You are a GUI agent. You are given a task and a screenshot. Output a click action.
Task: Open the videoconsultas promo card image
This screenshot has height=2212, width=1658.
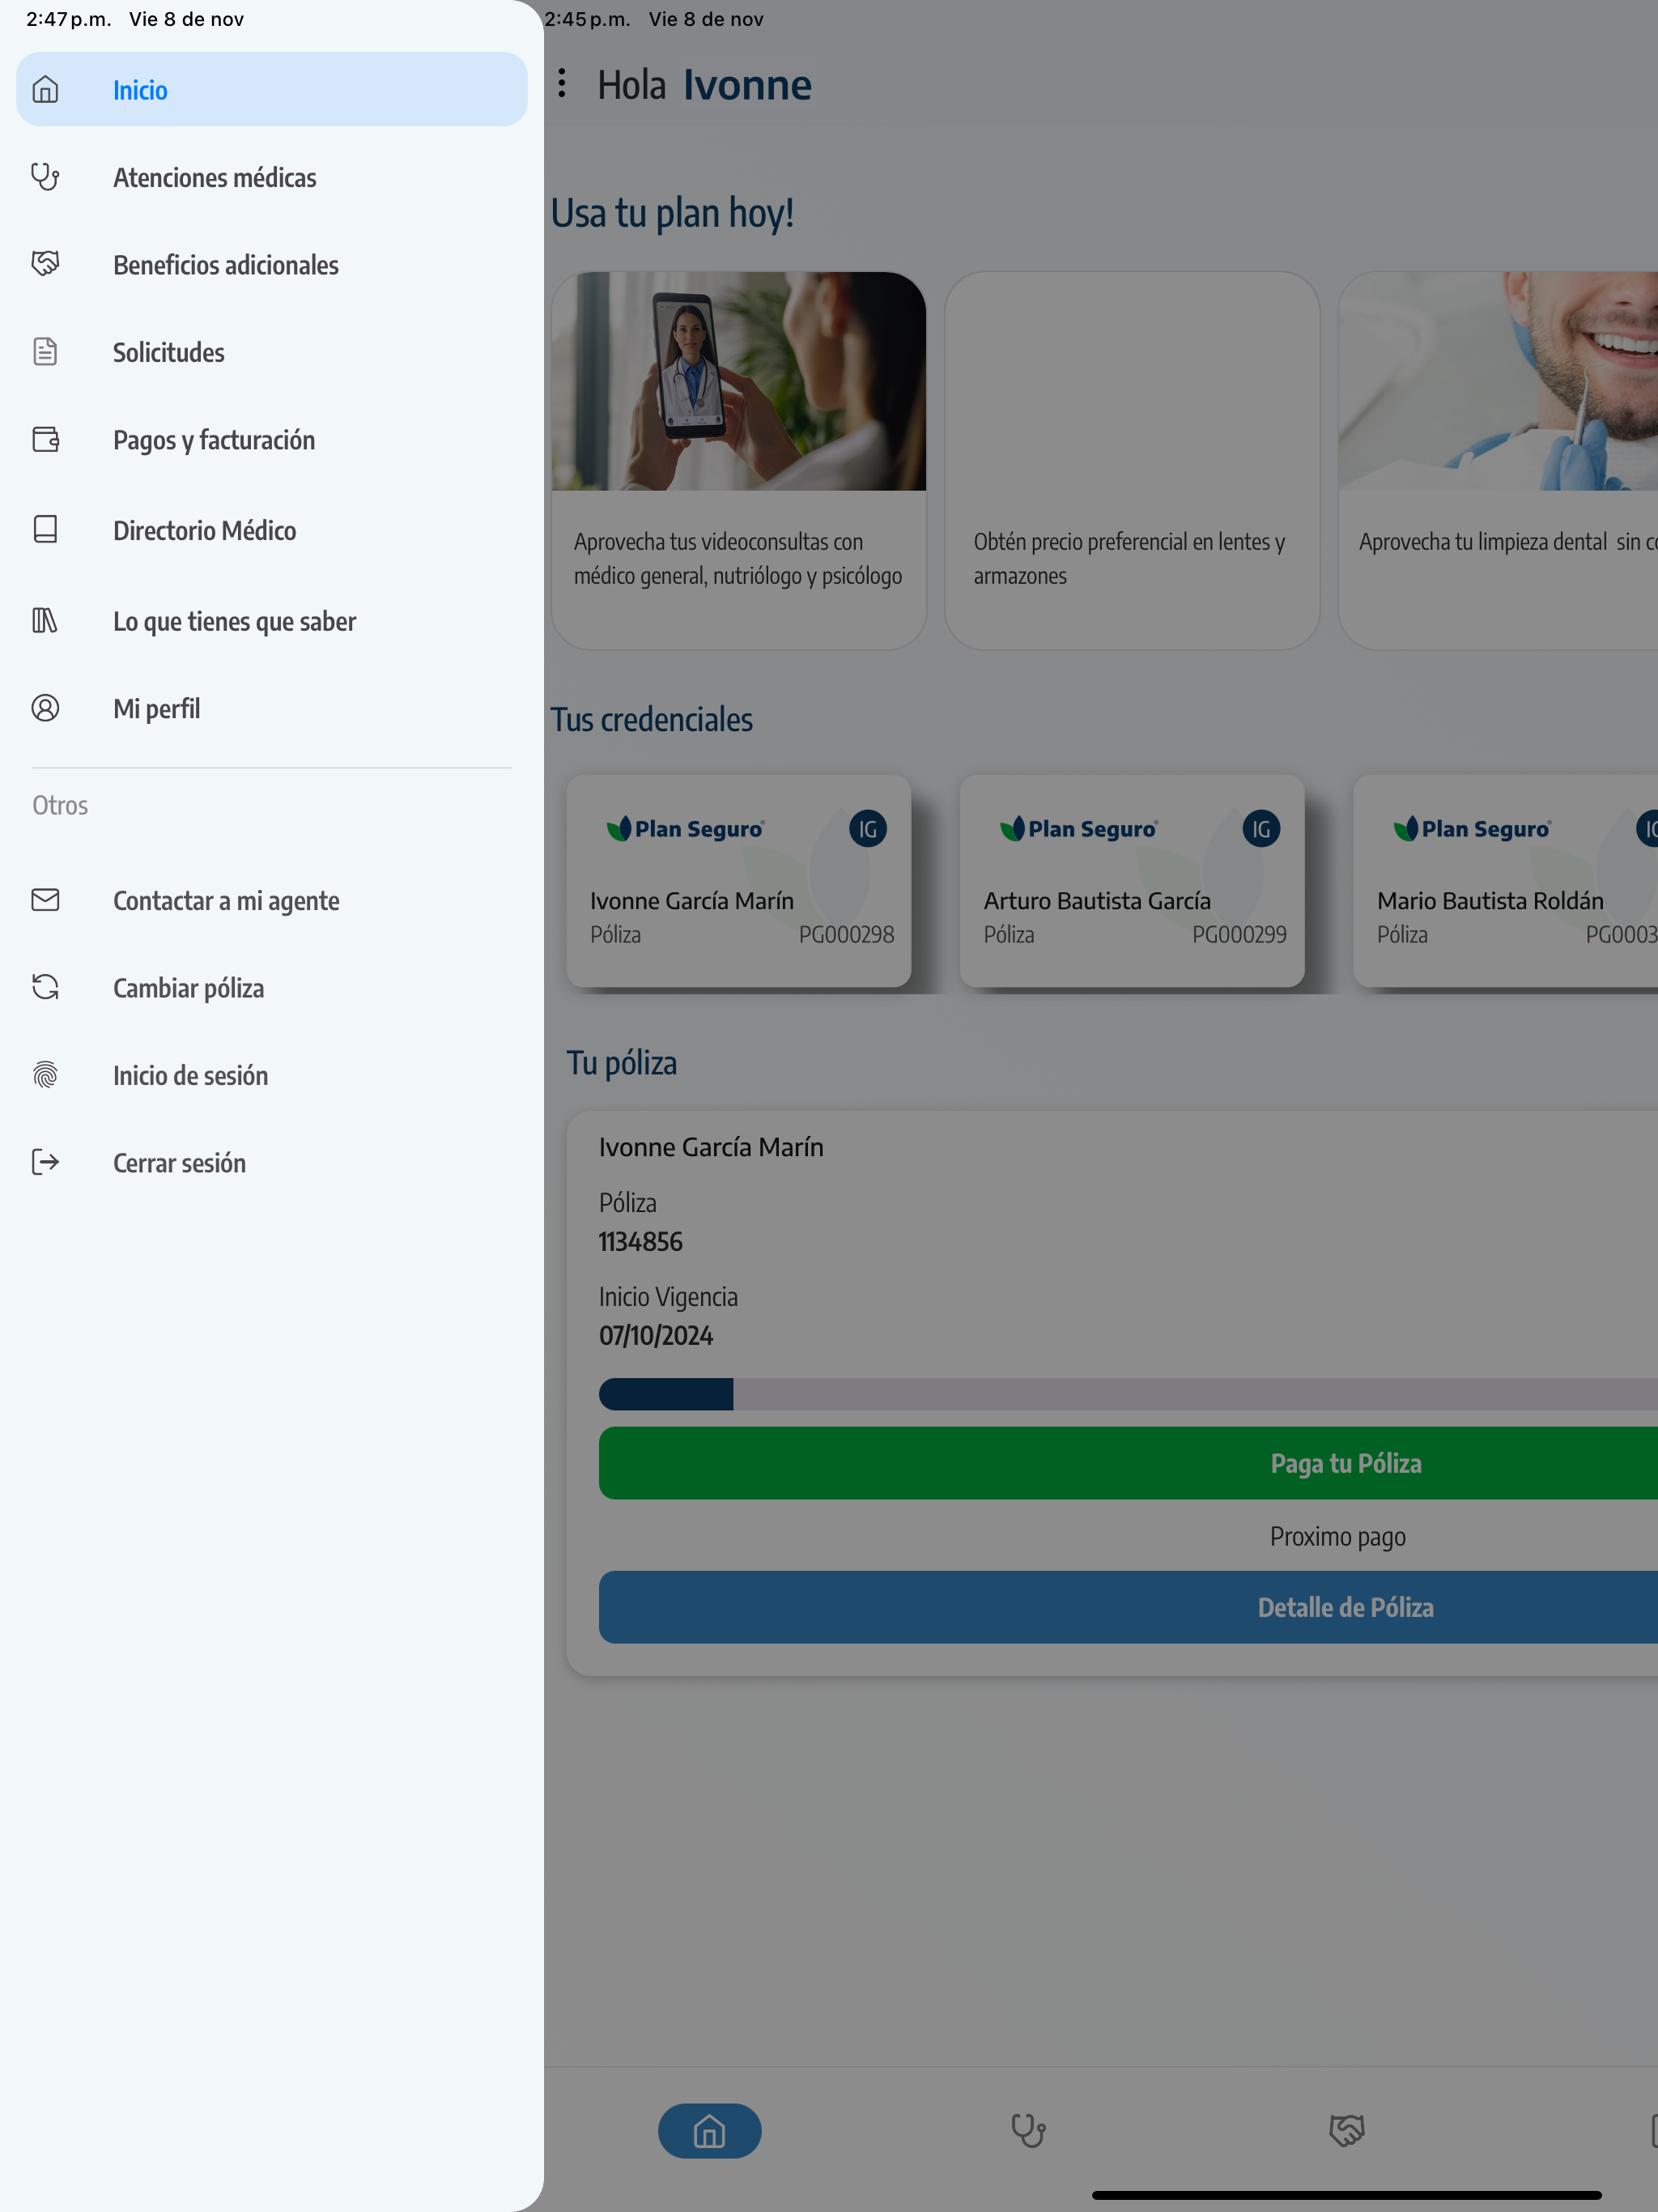[739, 381]
